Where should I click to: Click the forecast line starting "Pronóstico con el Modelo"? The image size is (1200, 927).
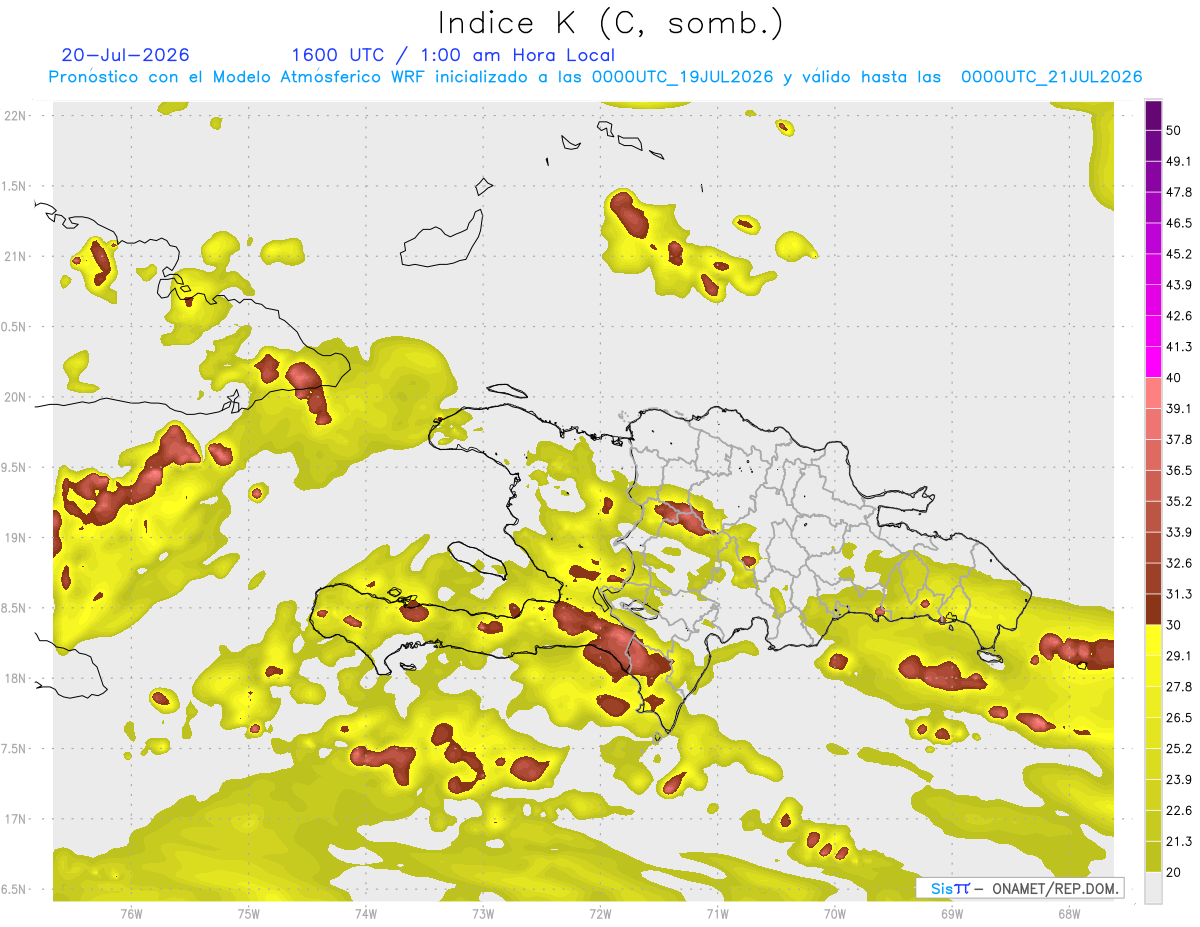point(595,77)
